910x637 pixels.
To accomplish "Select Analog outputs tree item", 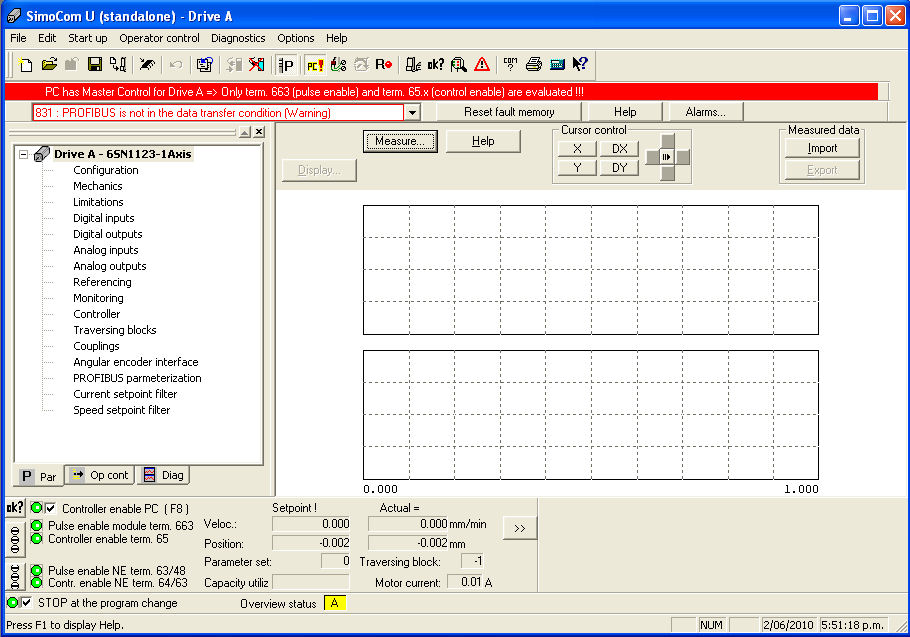I will [110, 266].
